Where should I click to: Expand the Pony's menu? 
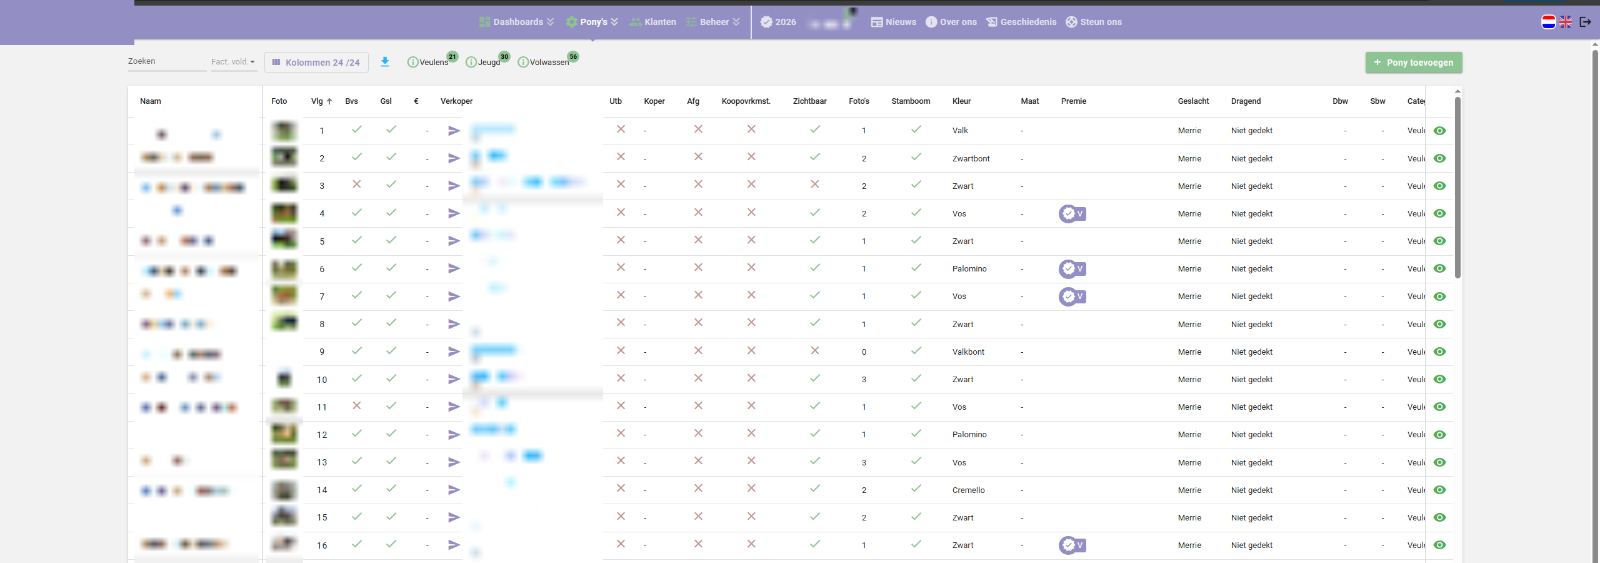[592, 22]
